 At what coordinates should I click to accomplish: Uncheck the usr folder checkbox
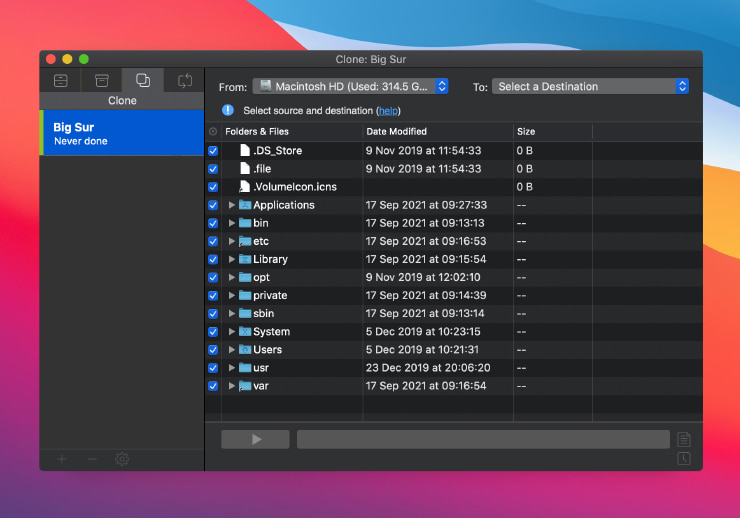(213, 368)
